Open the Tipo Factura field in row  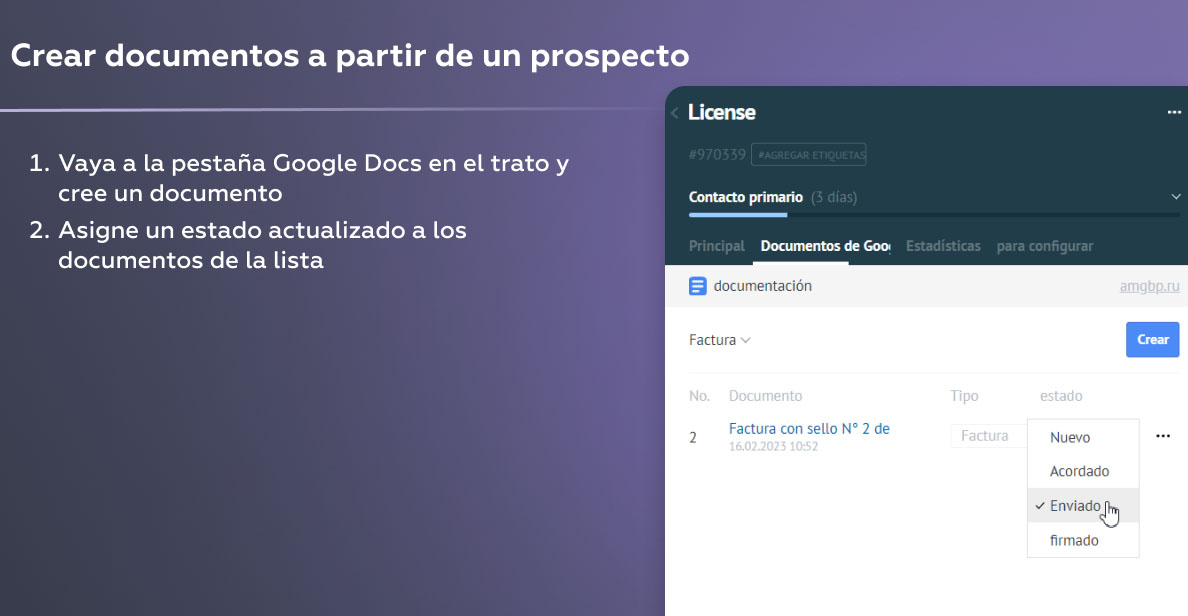pyautogui.click(x=986, y=436)
